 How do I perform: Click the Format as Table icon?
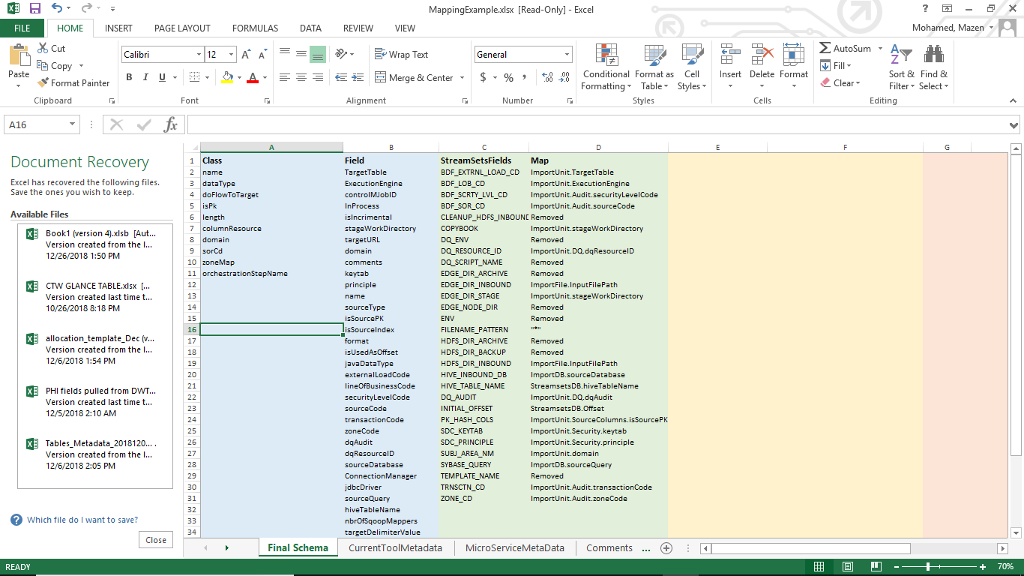click(x=655, y=69)
